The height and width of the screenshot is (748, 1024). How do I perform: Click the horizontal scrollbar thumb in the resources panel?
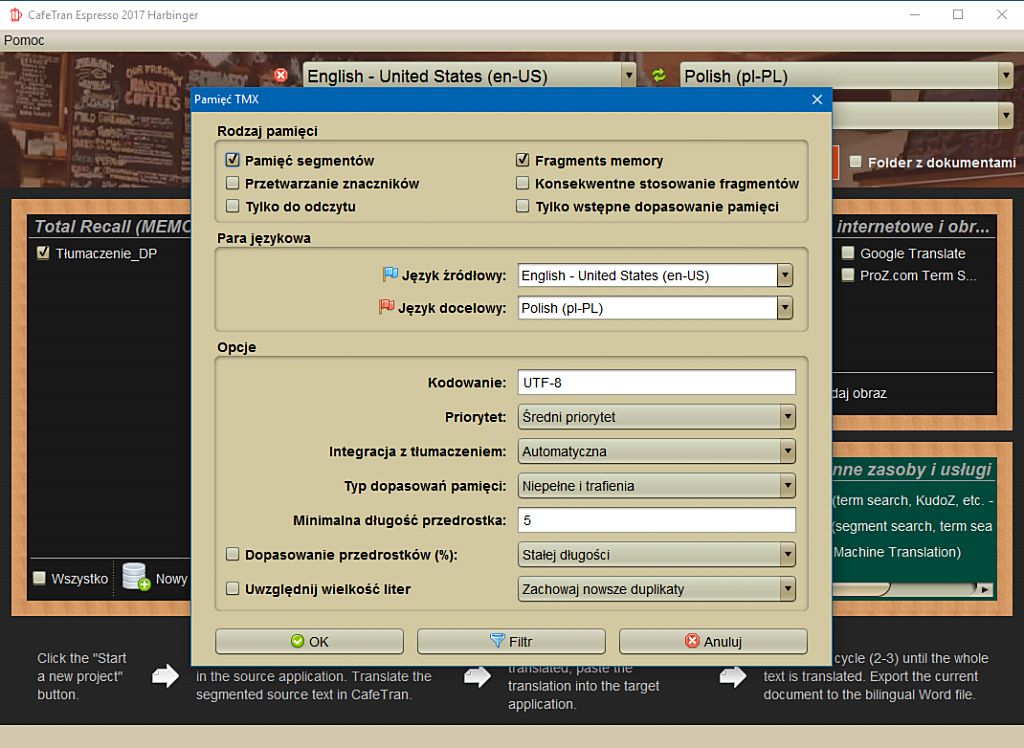(x=861, y=590)
